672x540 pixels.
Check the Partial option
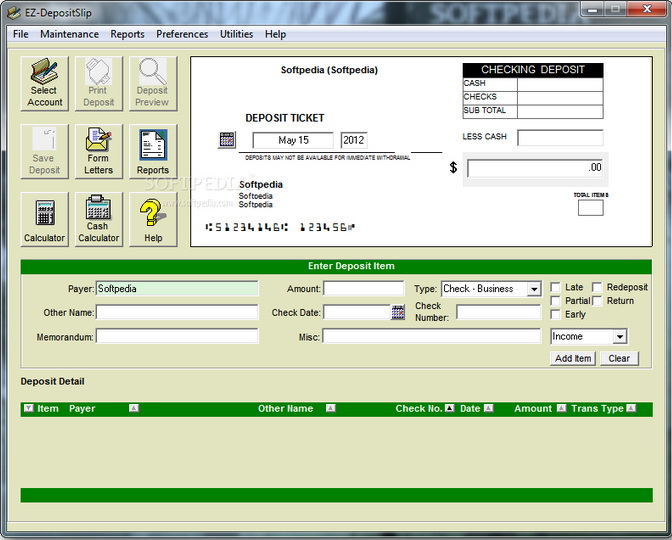tap(555, 301)
